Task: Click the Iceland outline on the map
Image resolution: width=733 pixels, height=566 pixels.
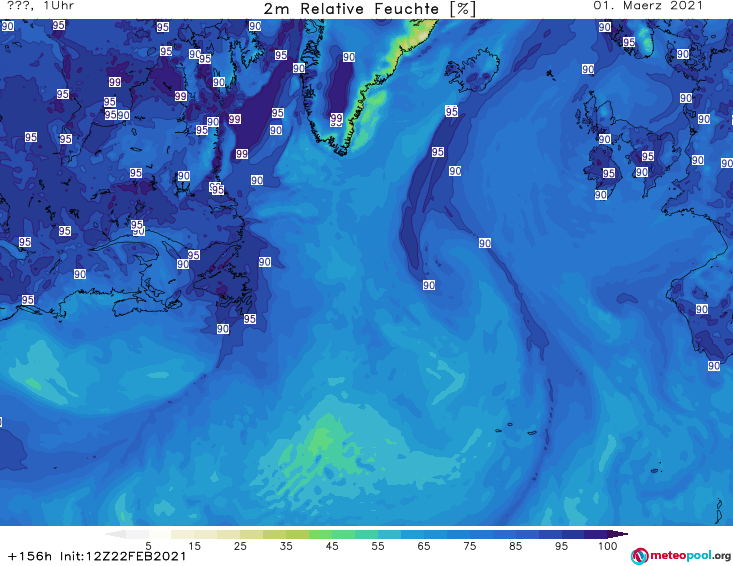Action: click(472, 70)
